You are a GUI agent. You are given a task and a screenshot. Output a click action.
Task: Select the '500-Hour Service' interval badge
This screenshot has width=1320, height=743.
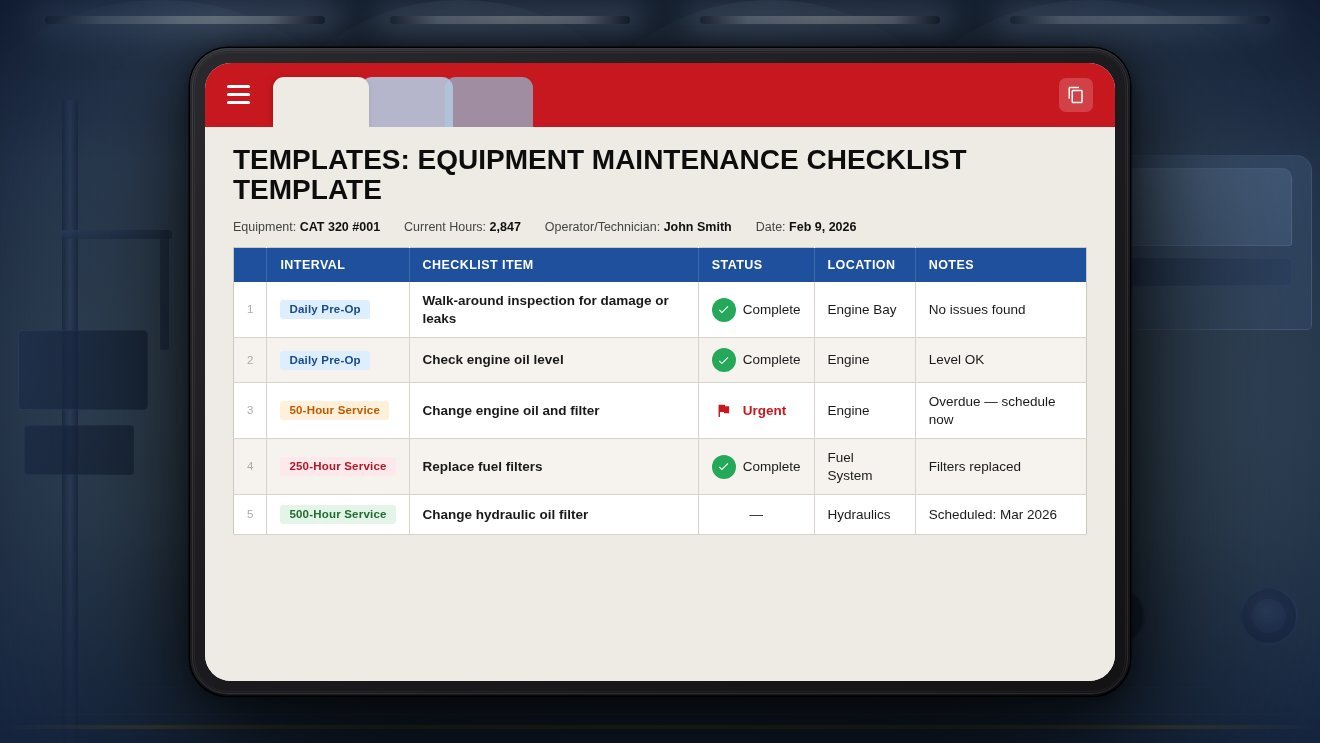pyautogui.click(x=338, y=514)
